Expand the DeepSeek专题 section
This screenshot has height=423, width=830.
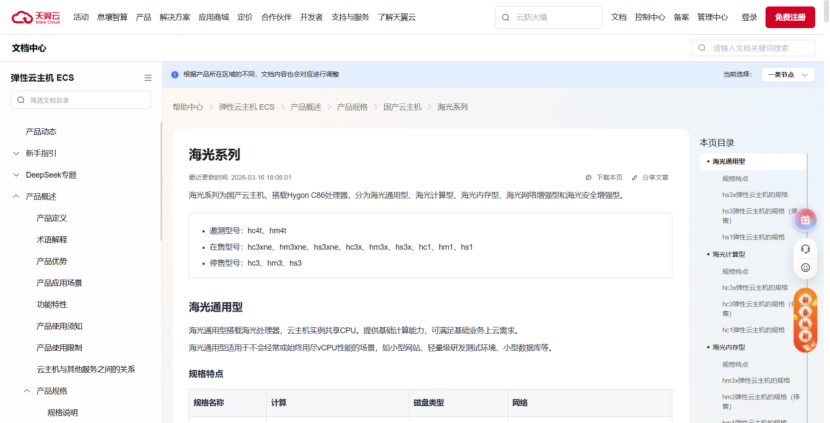coord(16,175)
